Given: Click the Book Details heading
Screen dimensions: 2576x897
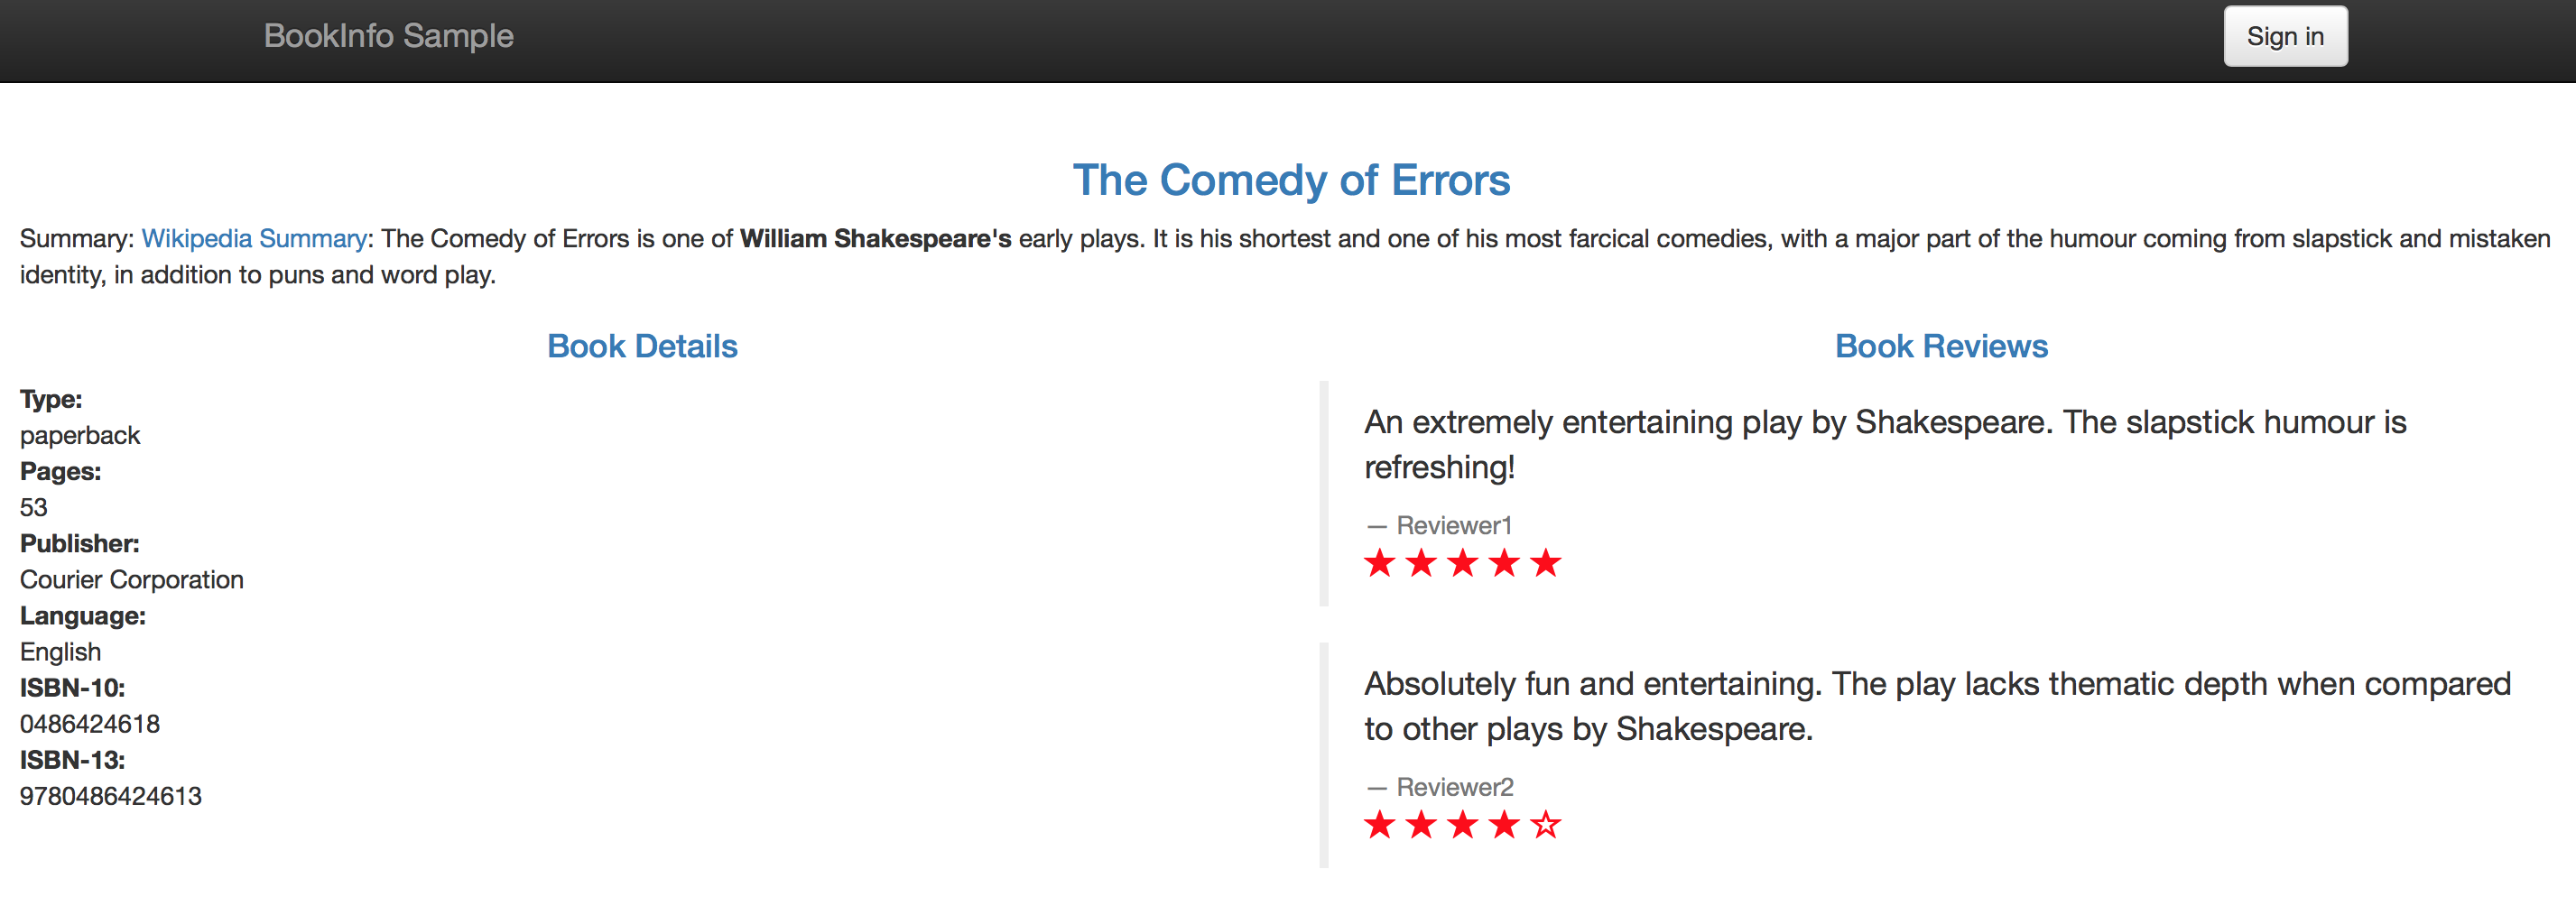Looking at the screenshot, I should (642, 347).
